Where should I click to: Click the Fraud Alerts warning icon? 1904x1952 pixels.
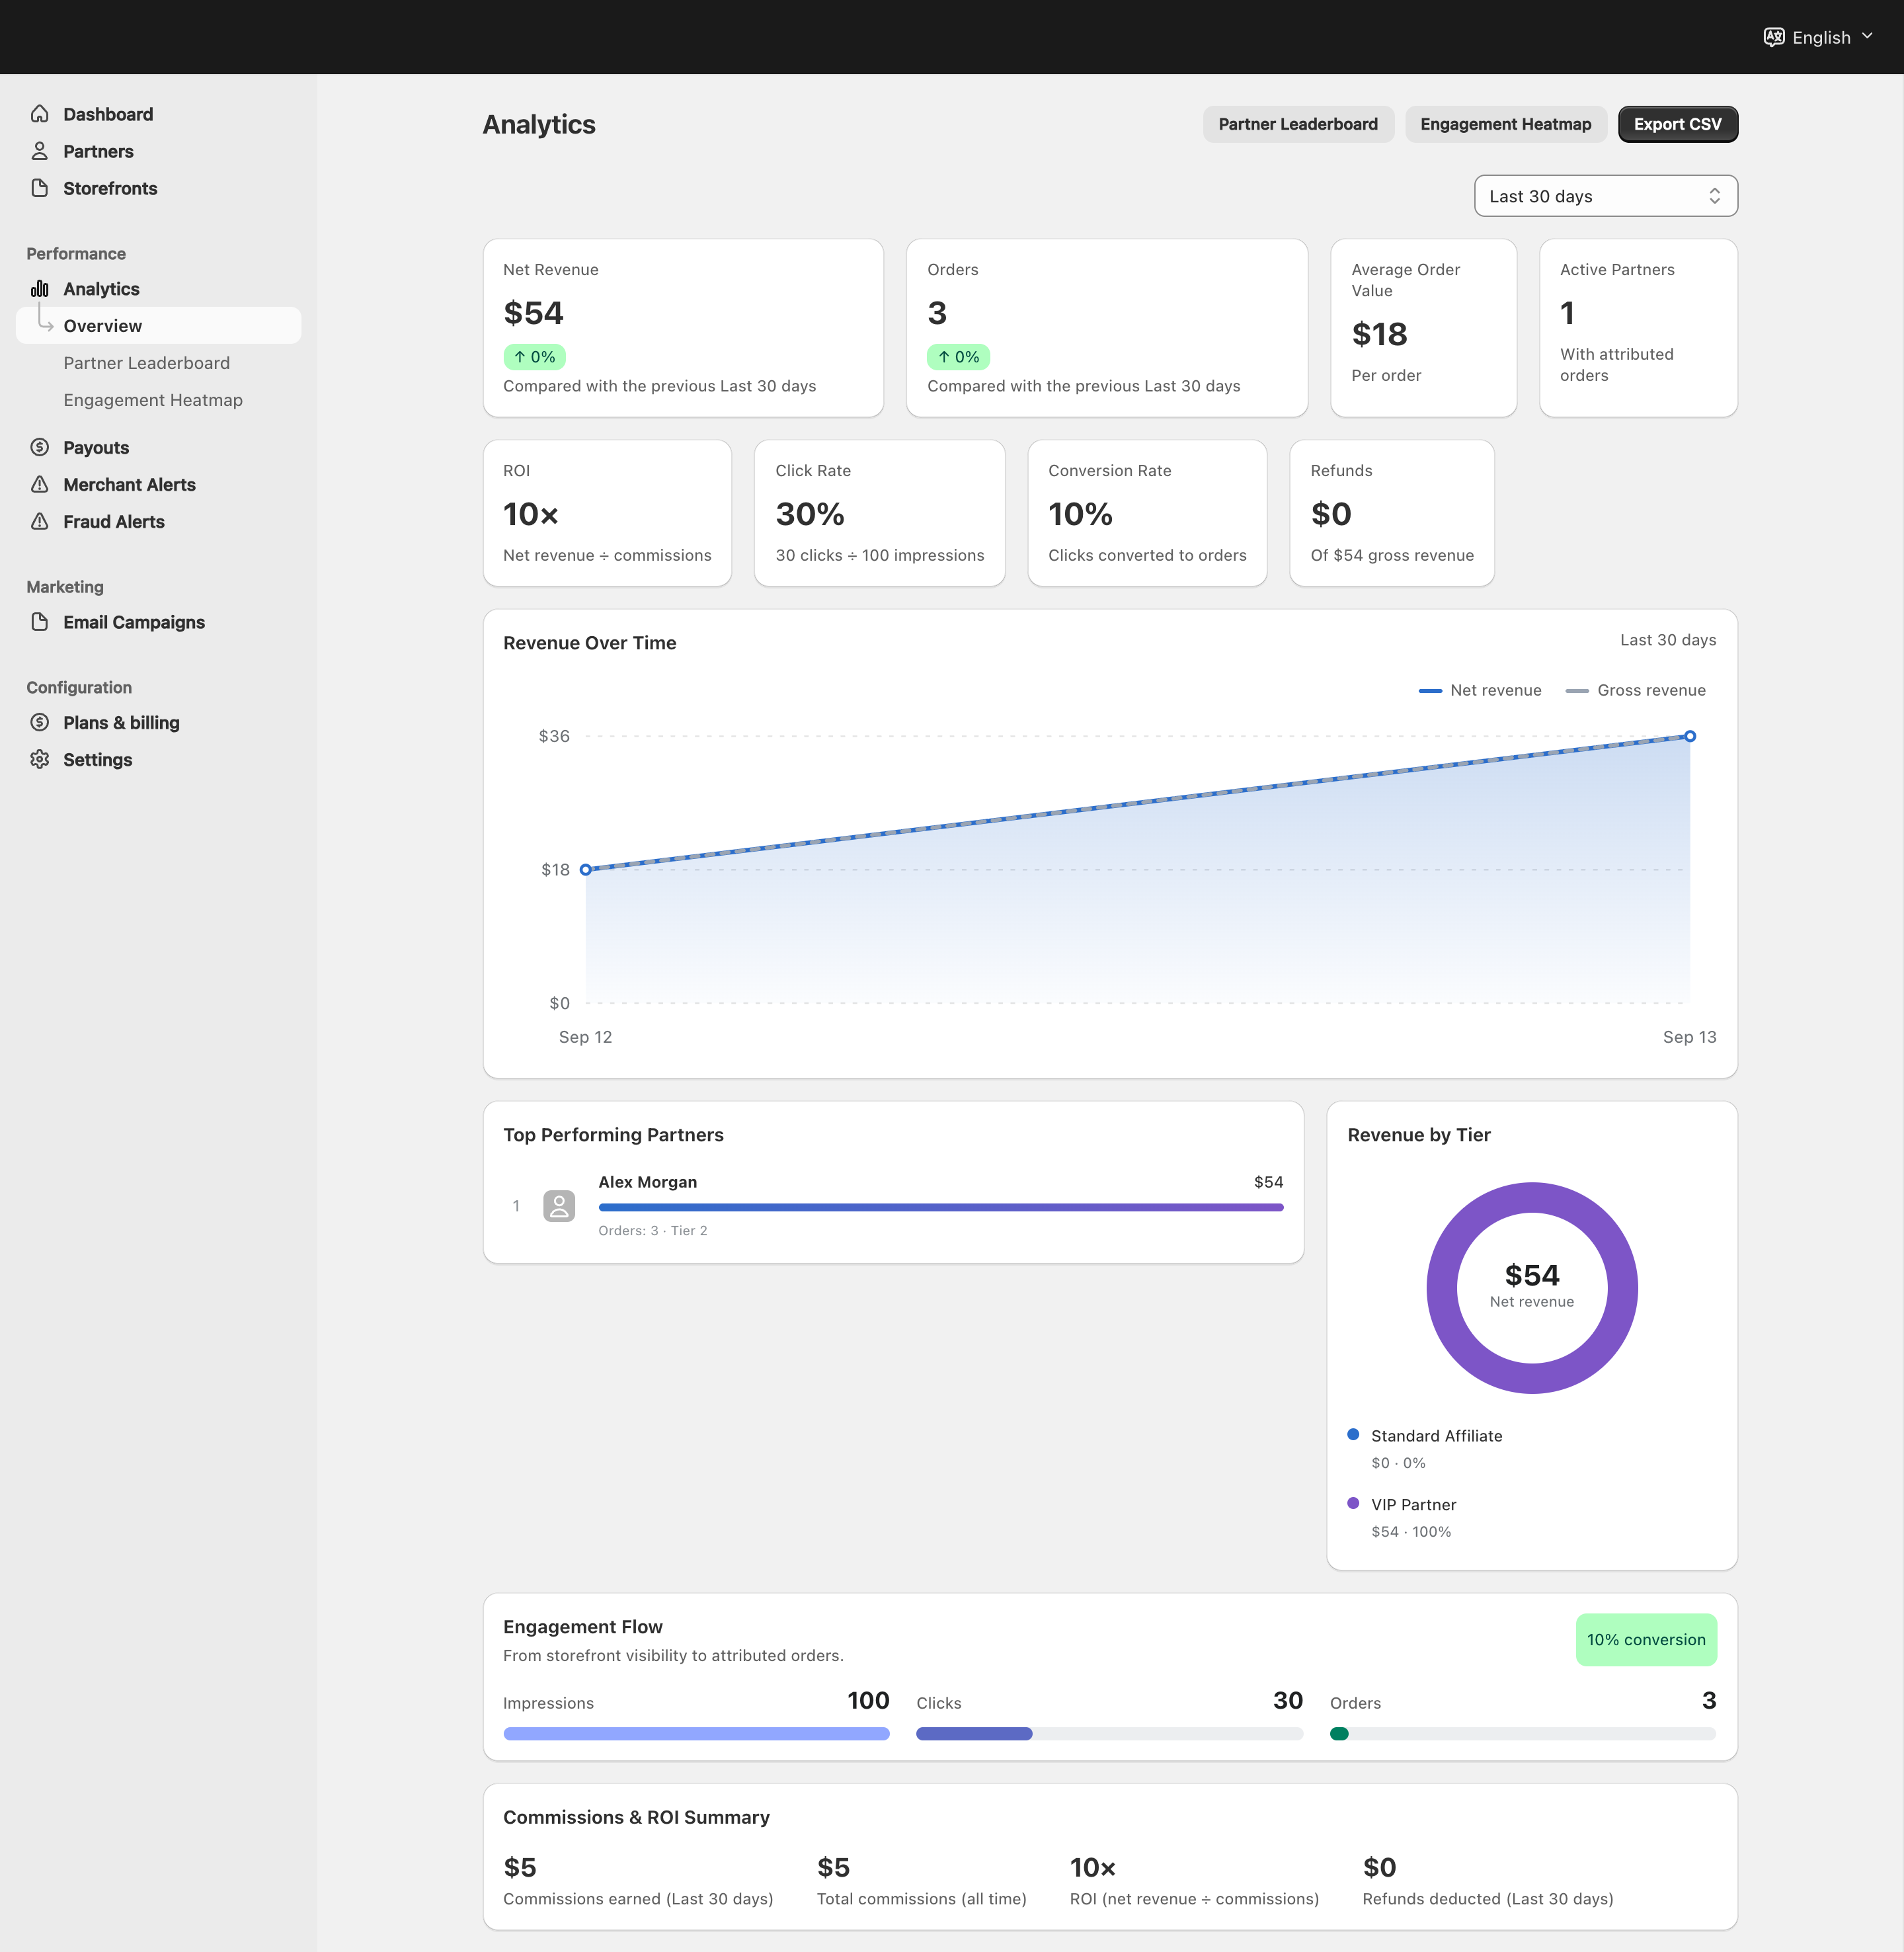click(x=40, y=521)
